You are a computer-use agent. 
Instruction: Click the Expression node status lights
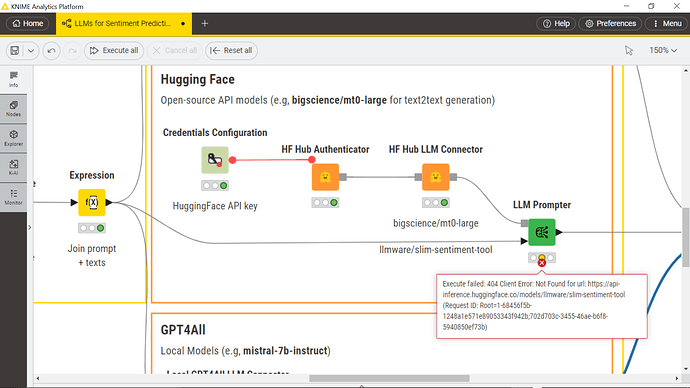click(92, 228)
